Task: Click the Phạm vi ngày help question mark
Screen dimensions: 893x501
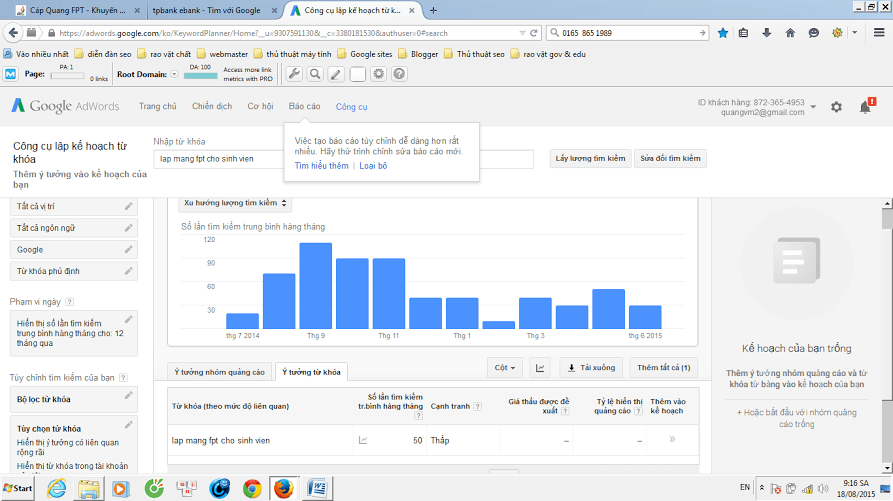Action: click(x=69, y=302)
